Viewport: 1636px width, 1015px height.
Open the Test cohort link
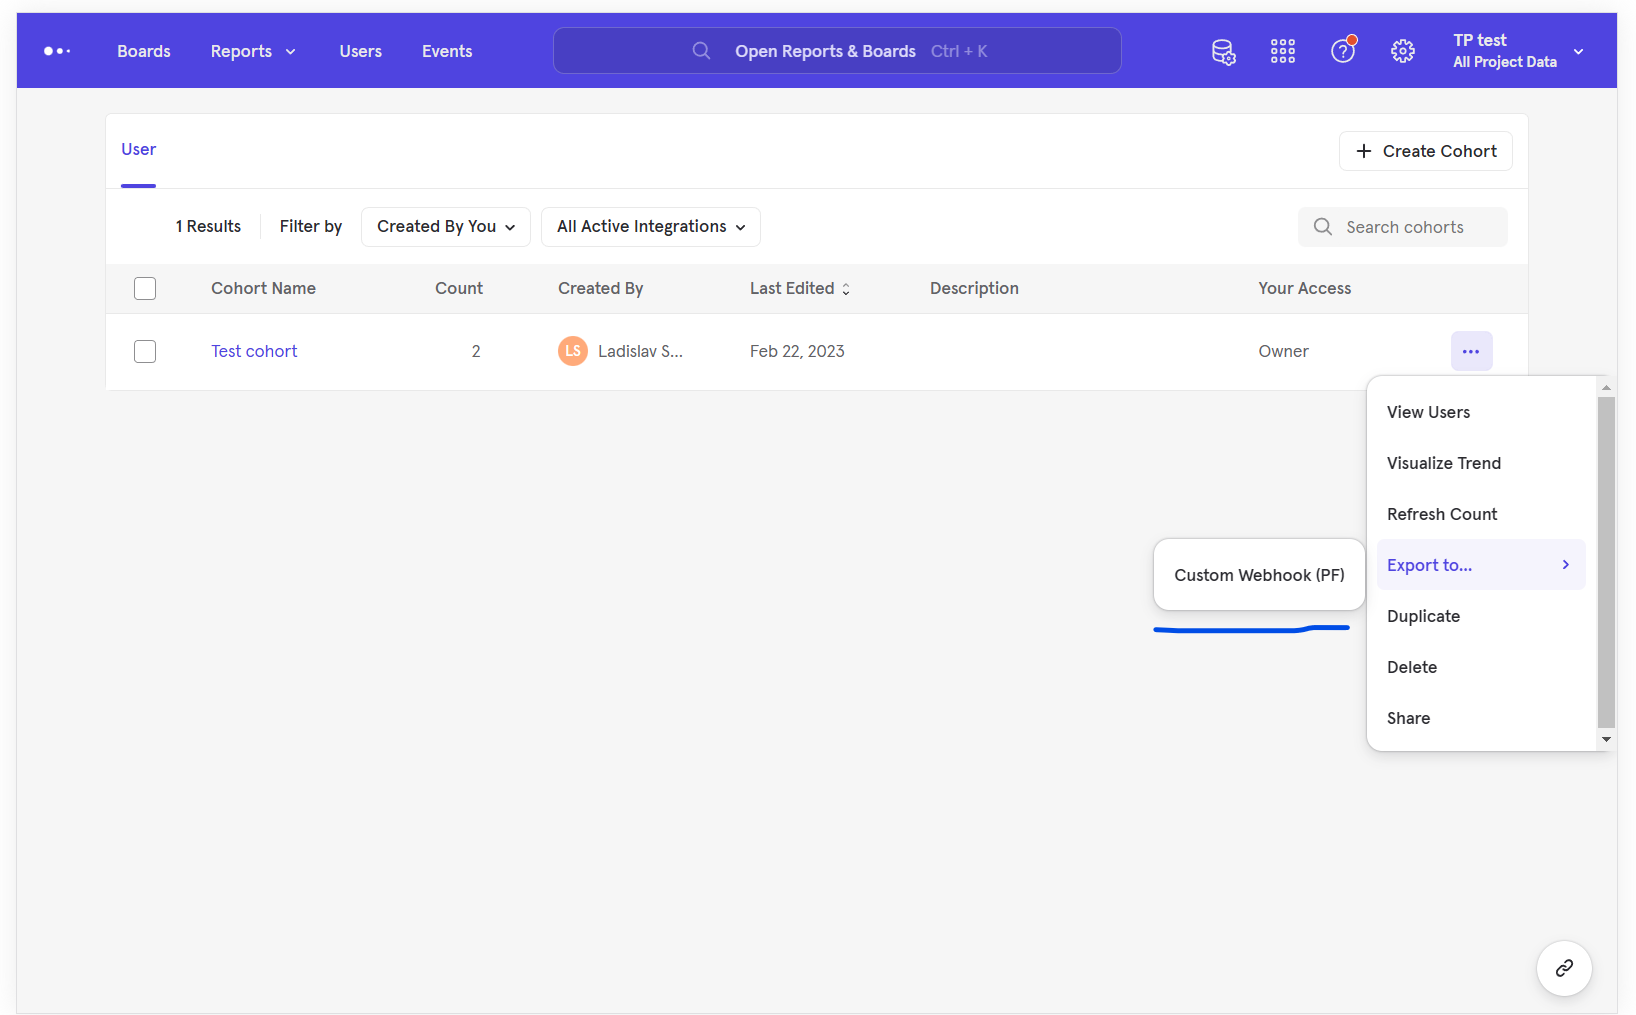253,351
